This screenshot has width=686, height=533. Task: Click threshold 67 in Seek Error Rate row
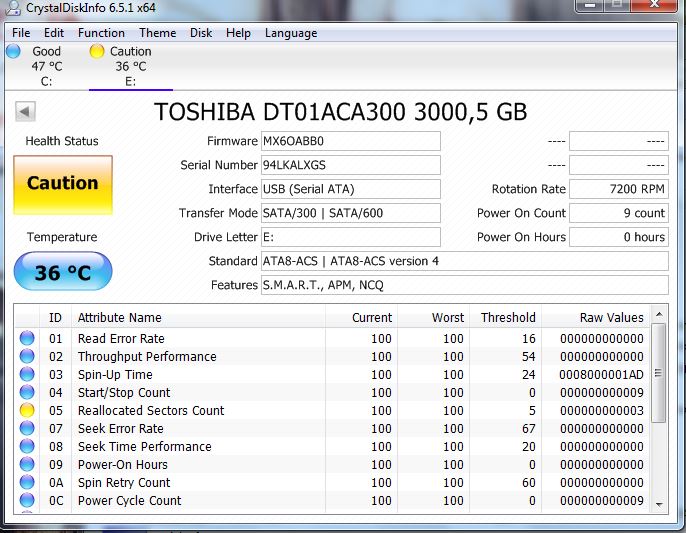pos(529,428)
